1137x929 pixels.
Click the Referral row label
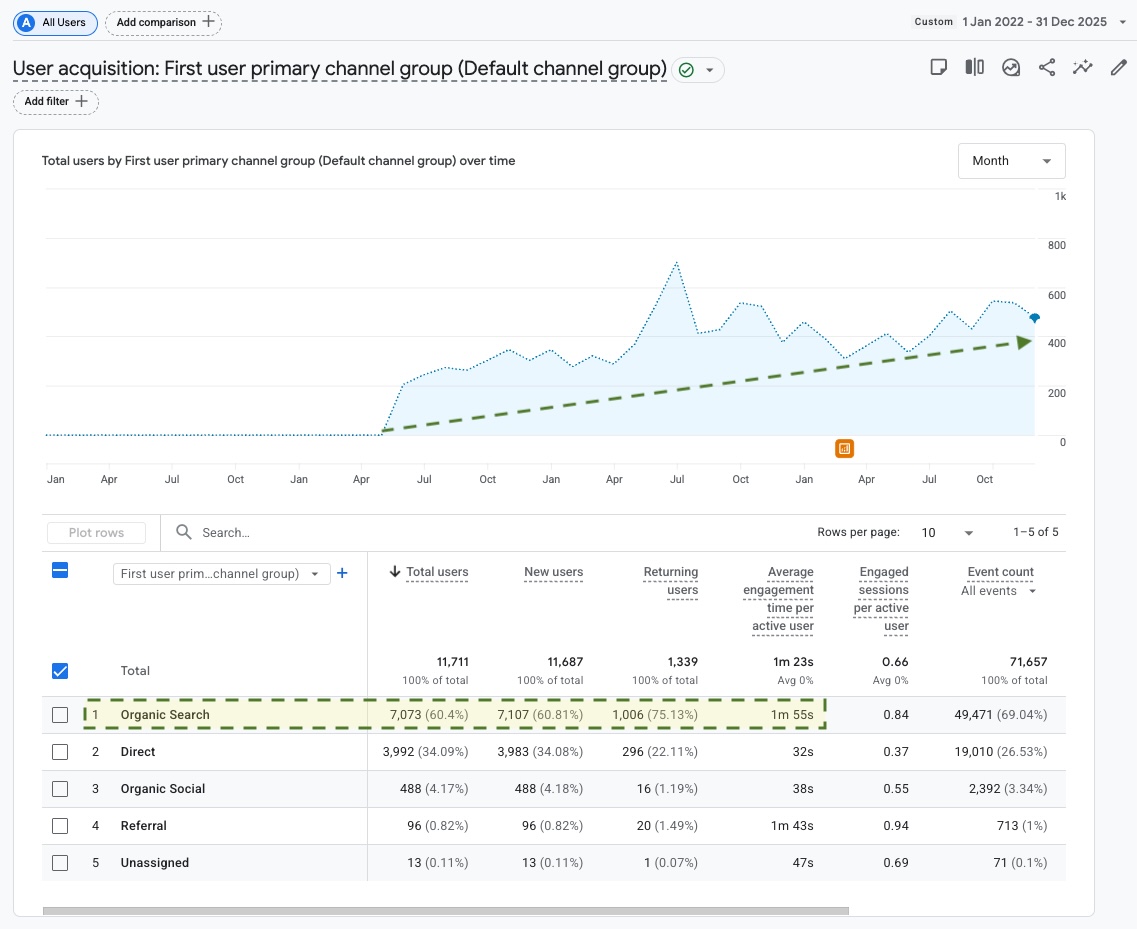pos(144,826)
